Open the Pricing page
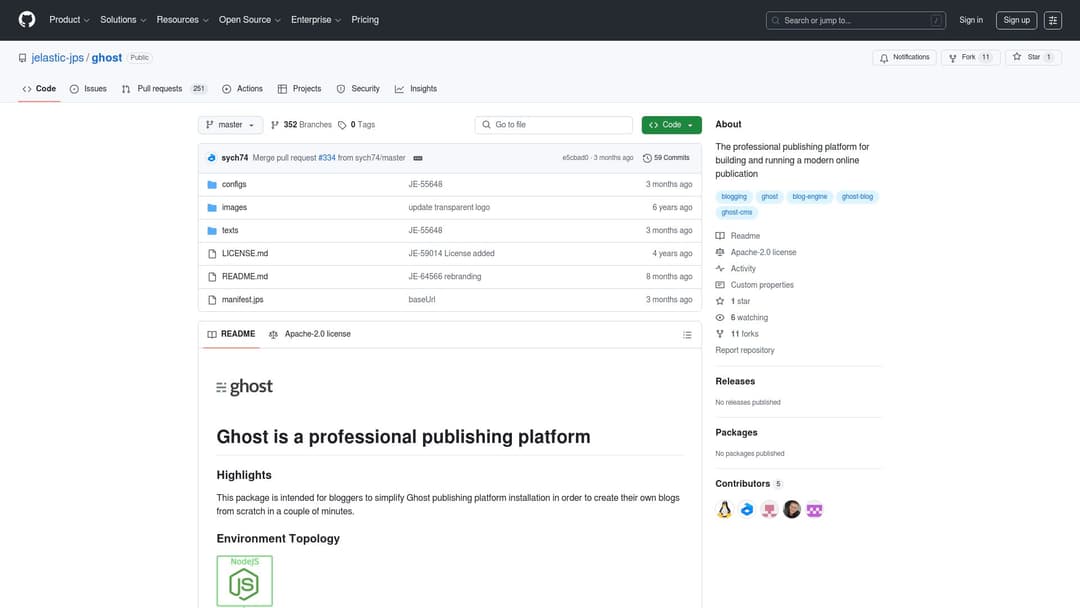The height and width of the screenshot is (608, 1080). [x=365, y=20]
